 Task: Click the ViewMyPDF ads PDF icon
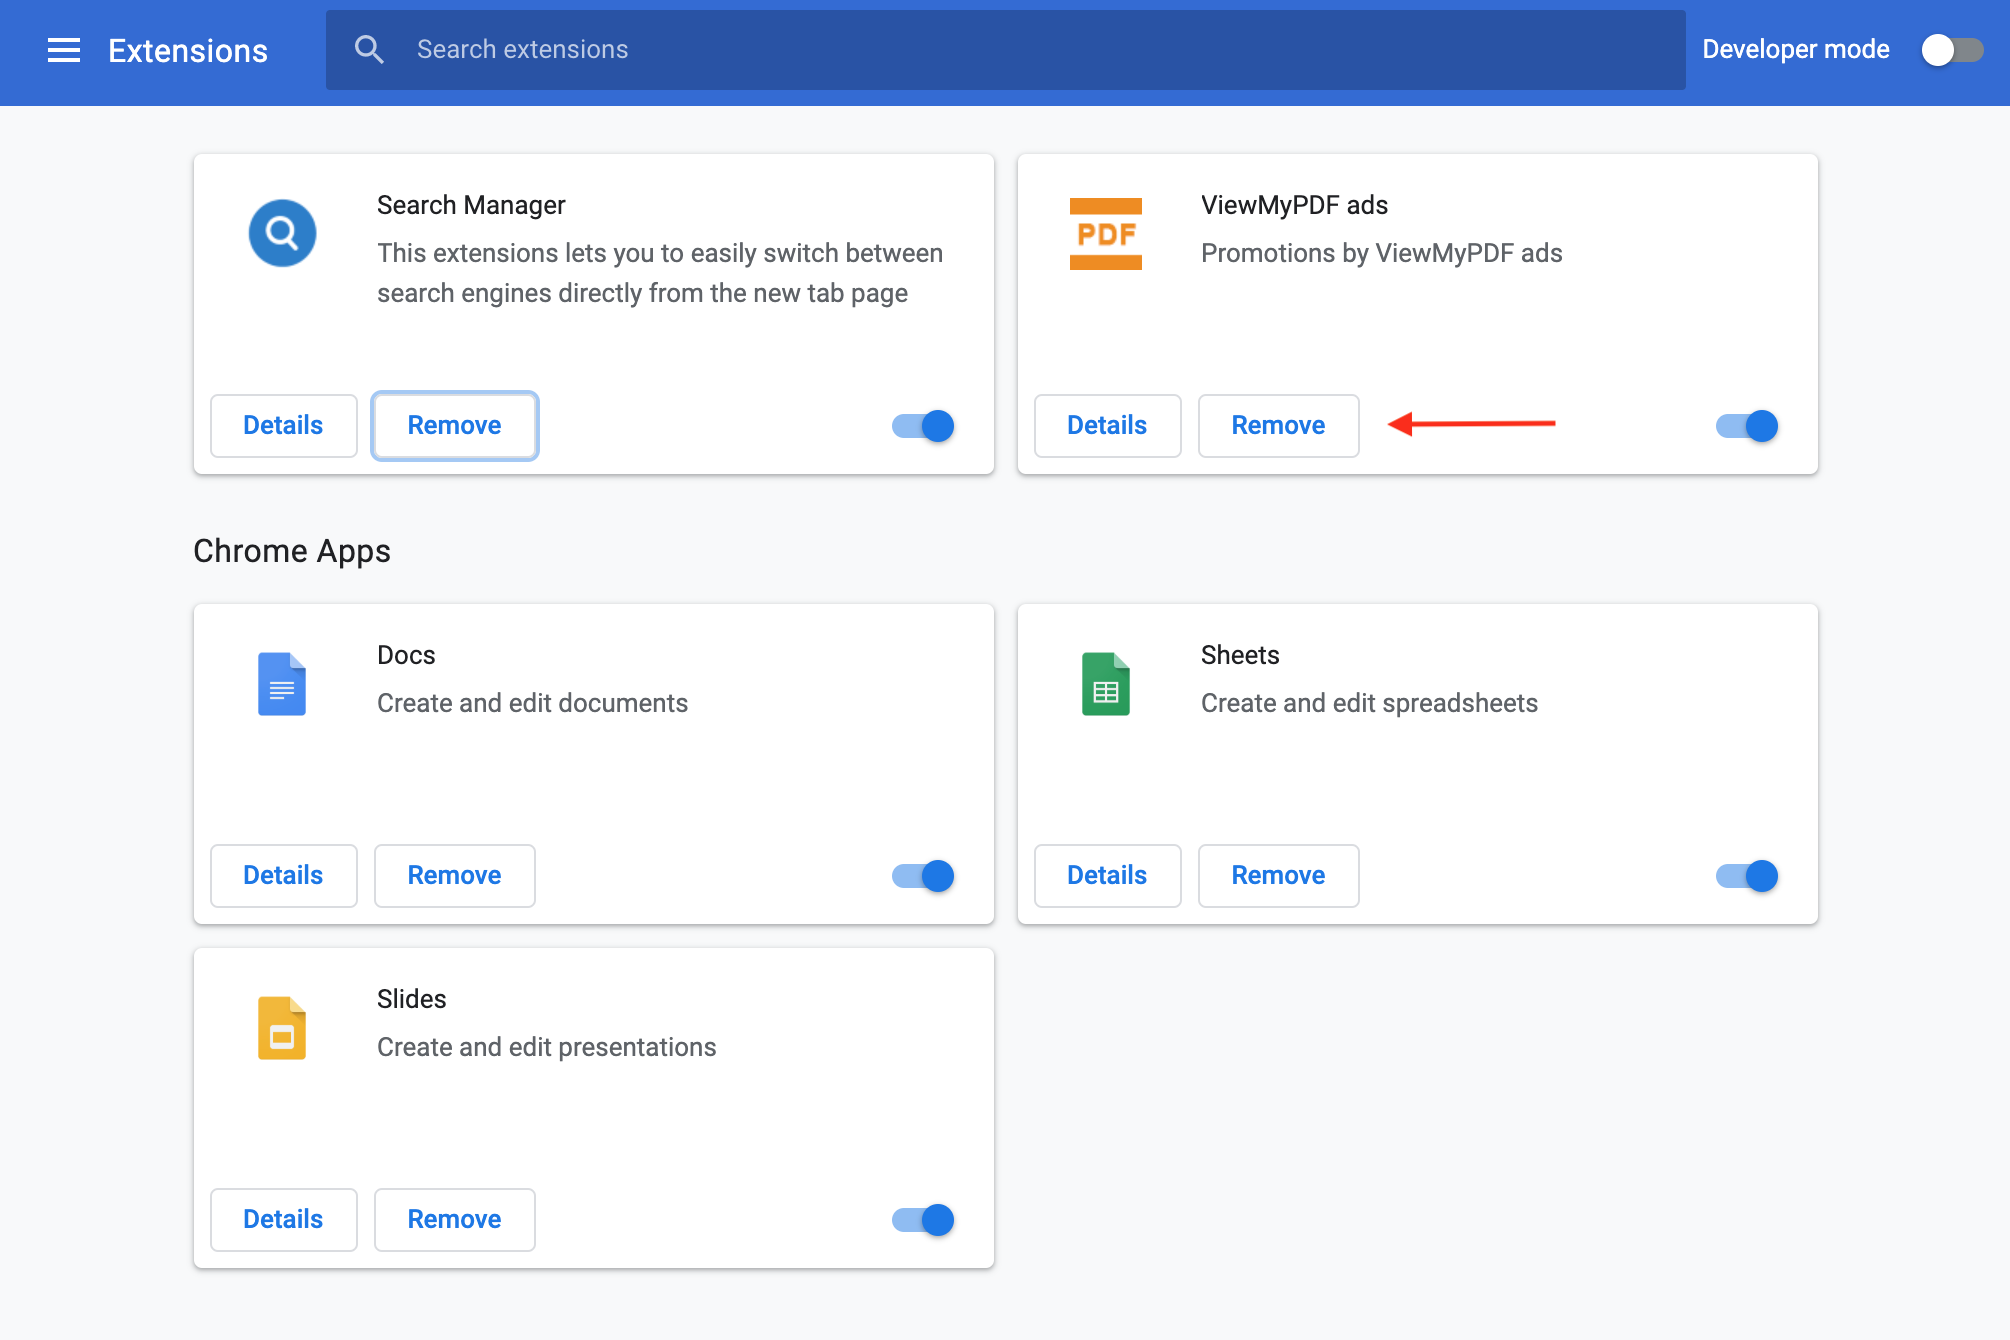point(1106,234)
